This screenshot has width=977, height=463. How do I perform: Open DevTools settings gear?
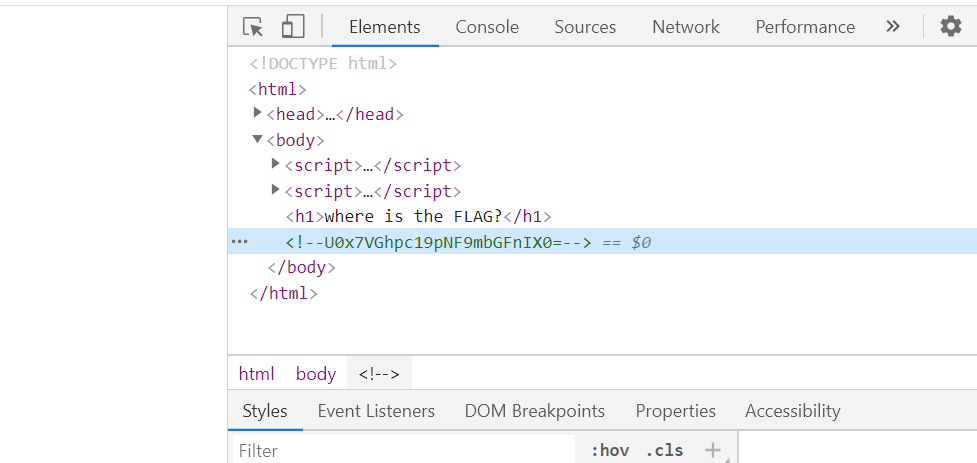[x=951, y=26]
